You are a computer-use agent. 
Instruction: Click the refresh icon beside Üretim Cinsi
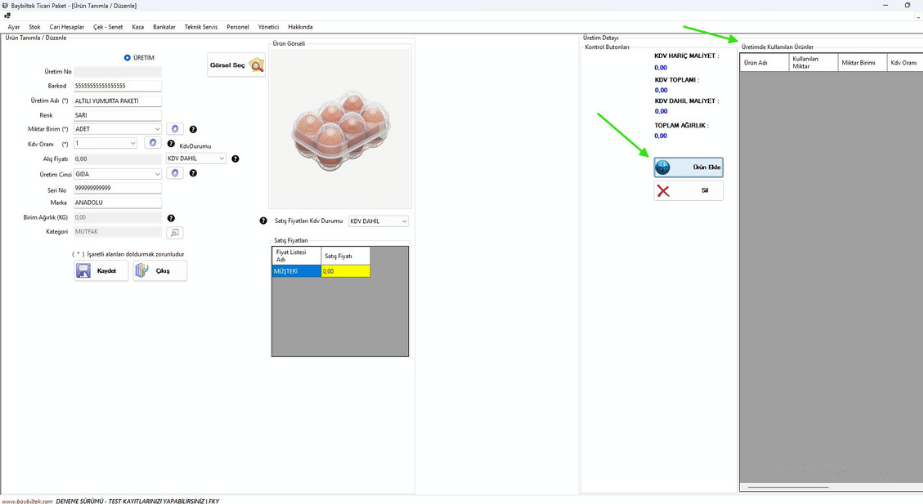pyautogui.click(x=175, y=173)
